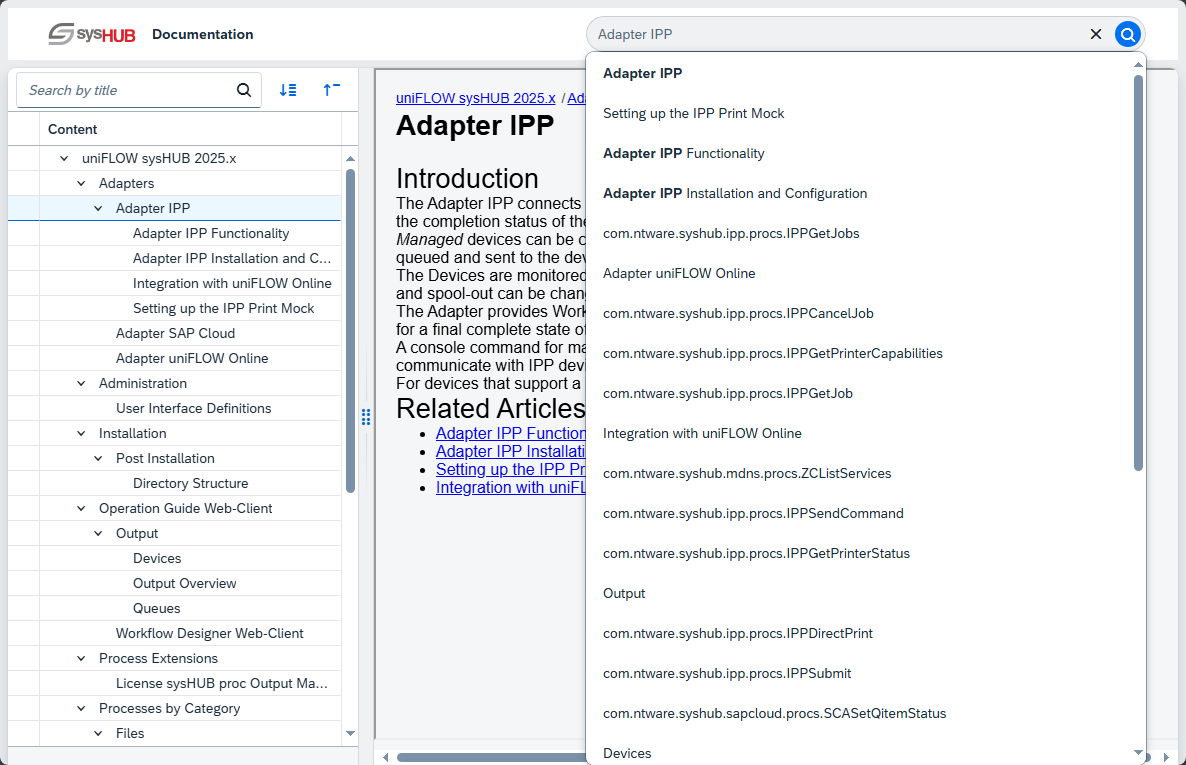Select 'Adapter uniFLOW Online' suggestion

[x=860, y=273]
